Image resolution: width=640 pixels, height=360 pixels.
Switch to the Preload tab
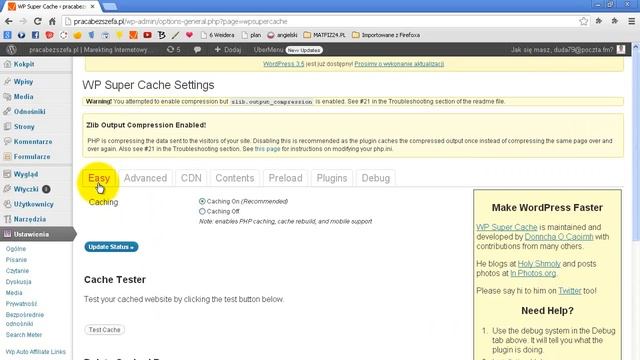285,178
